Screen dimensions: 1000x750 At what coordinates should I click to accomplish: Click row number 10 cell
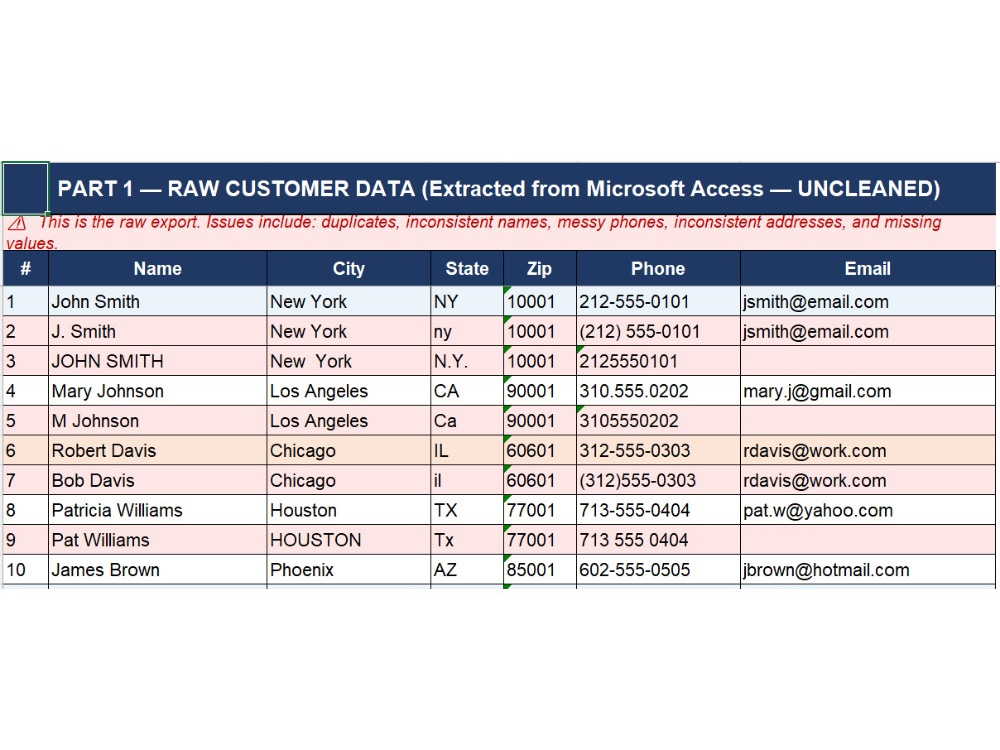tap(26, 570)
